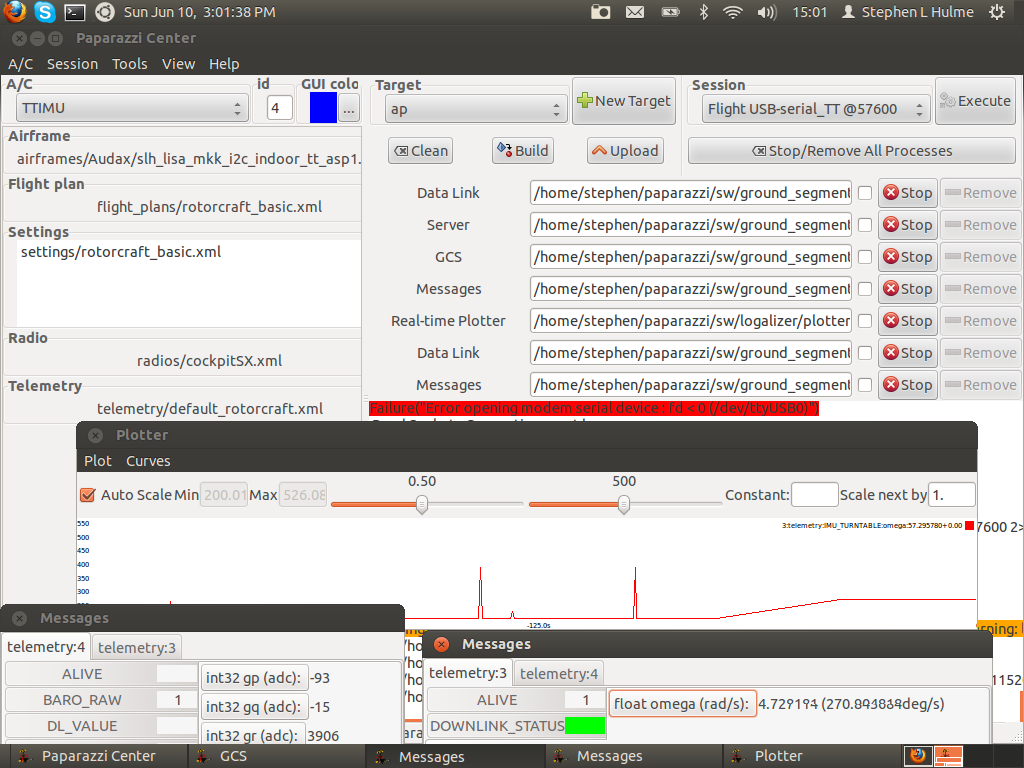Stop the Real-time Plotter process

pyautogui.click(x=908, y=321)
